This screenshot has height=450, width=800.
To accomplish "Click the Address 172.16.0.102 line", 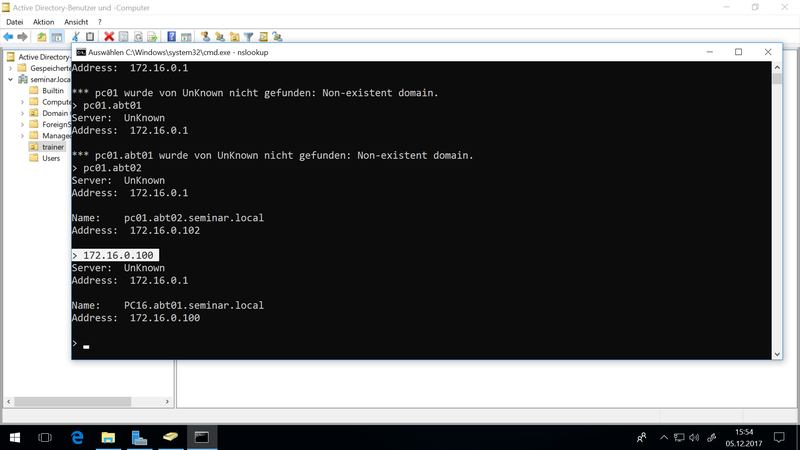I will [x=136, y=230].
